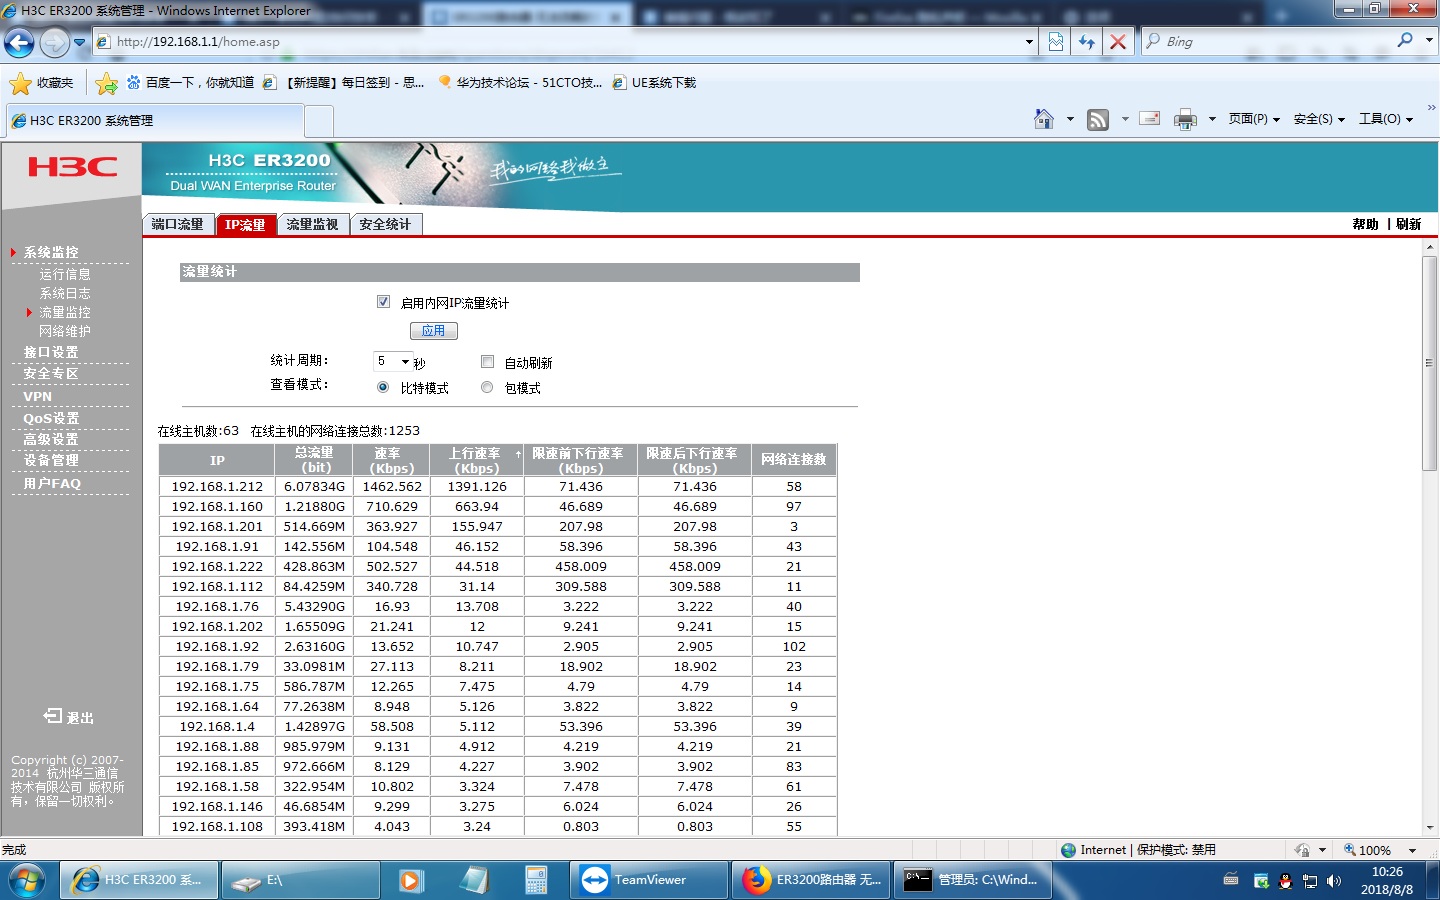Select the 比特模式 radio button
The width and height of the screenshot is (1440, 900).
[x=383, y=387]
